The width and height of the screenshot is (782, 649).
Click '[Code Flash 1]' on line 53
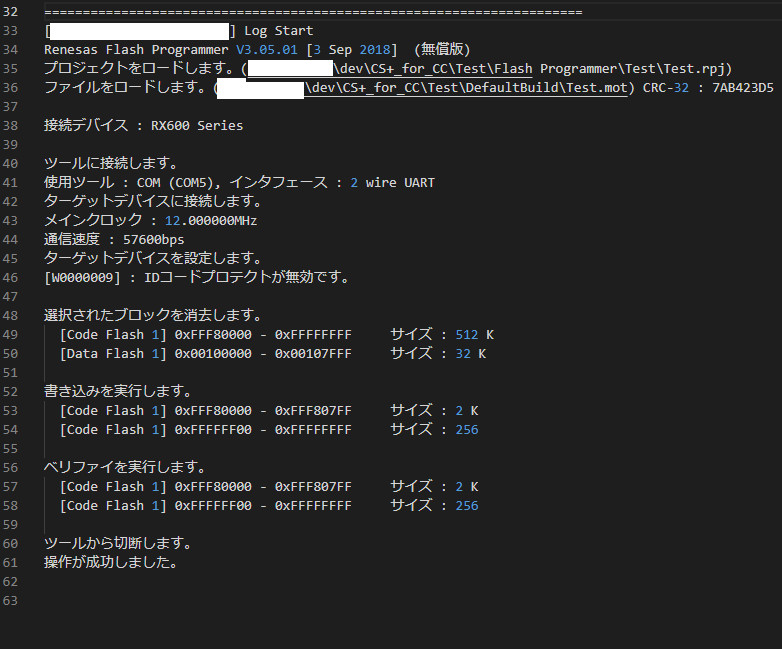pyautogui.click(x=113, y=411)
